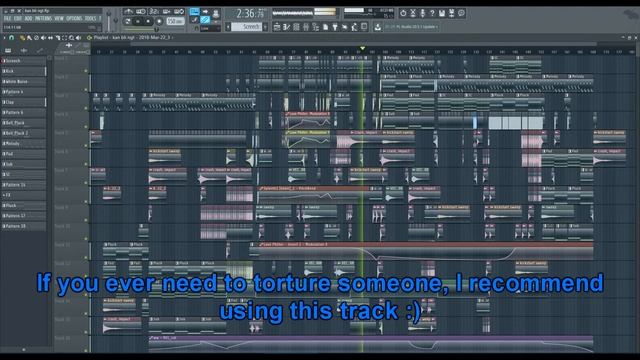Click the undo history icon
Viewport: 640px width, 360px height.
(x=403, y=13)
